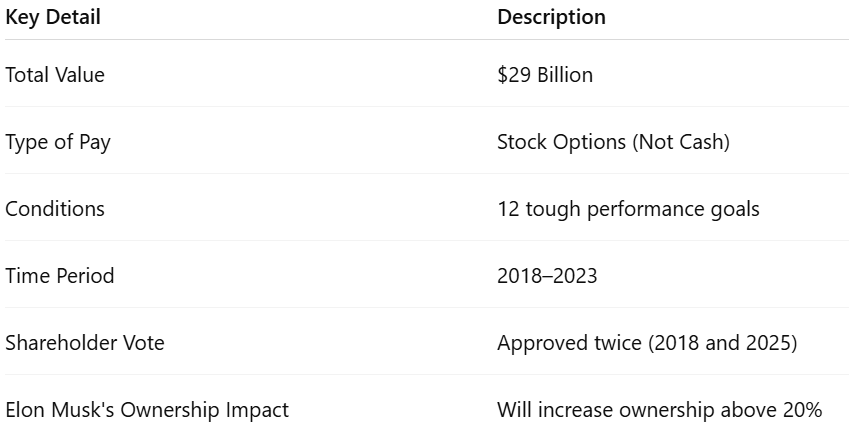Click 'Stock Options (Not Cash)' text
849x437 pixels.
point(613,142)
